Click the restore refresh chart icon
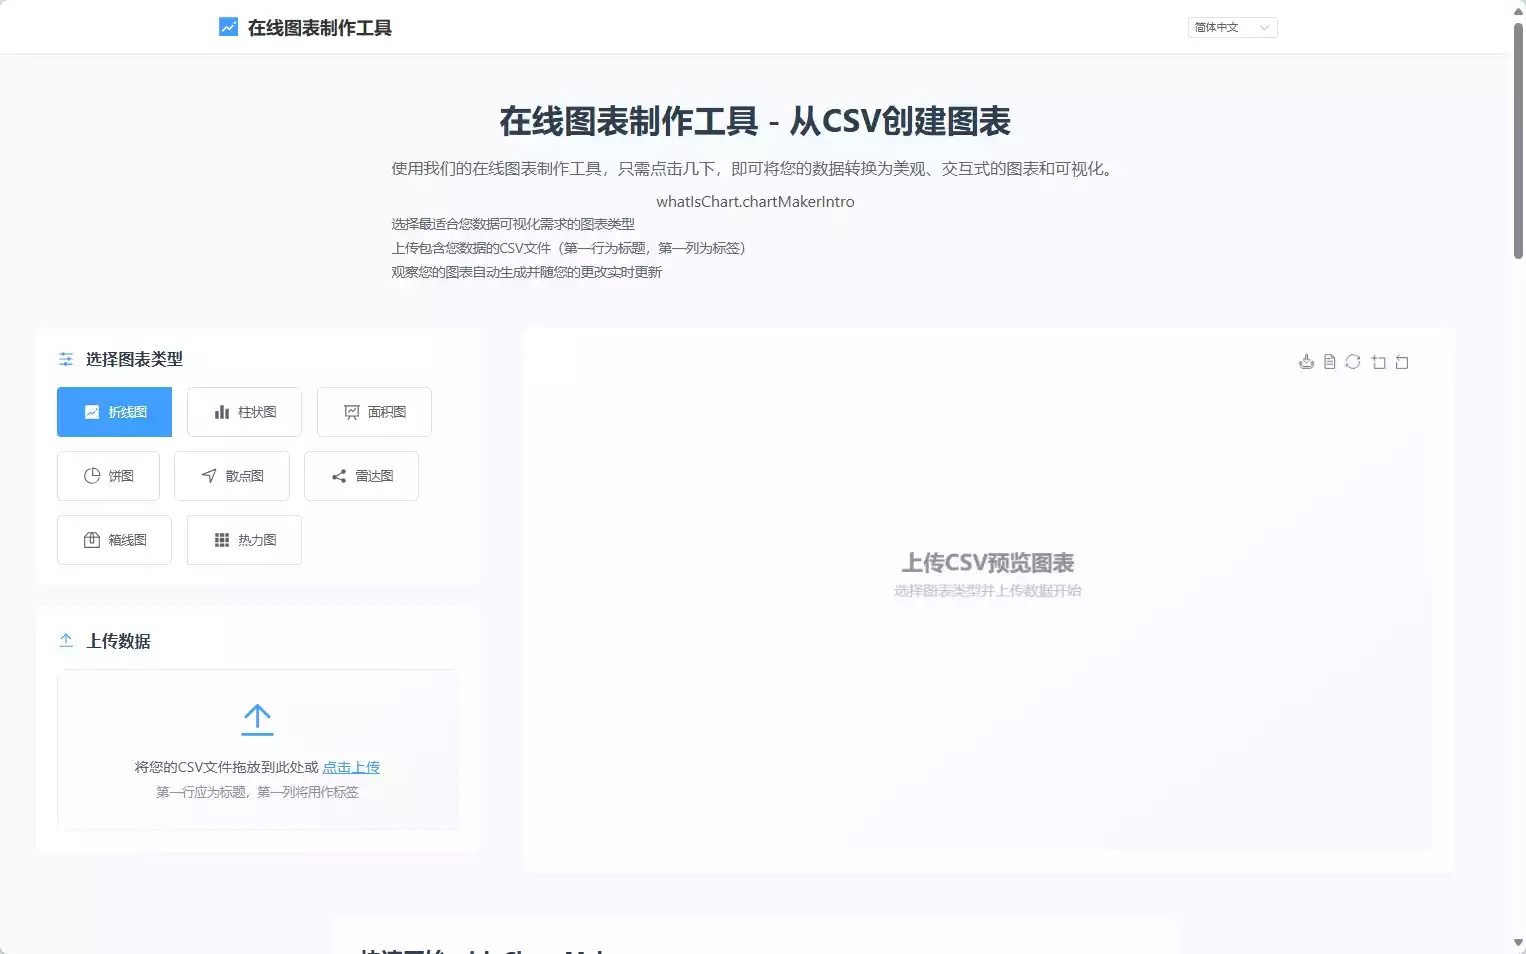Viewport: 1526px width, 954px height. [x=1353, y=362]
